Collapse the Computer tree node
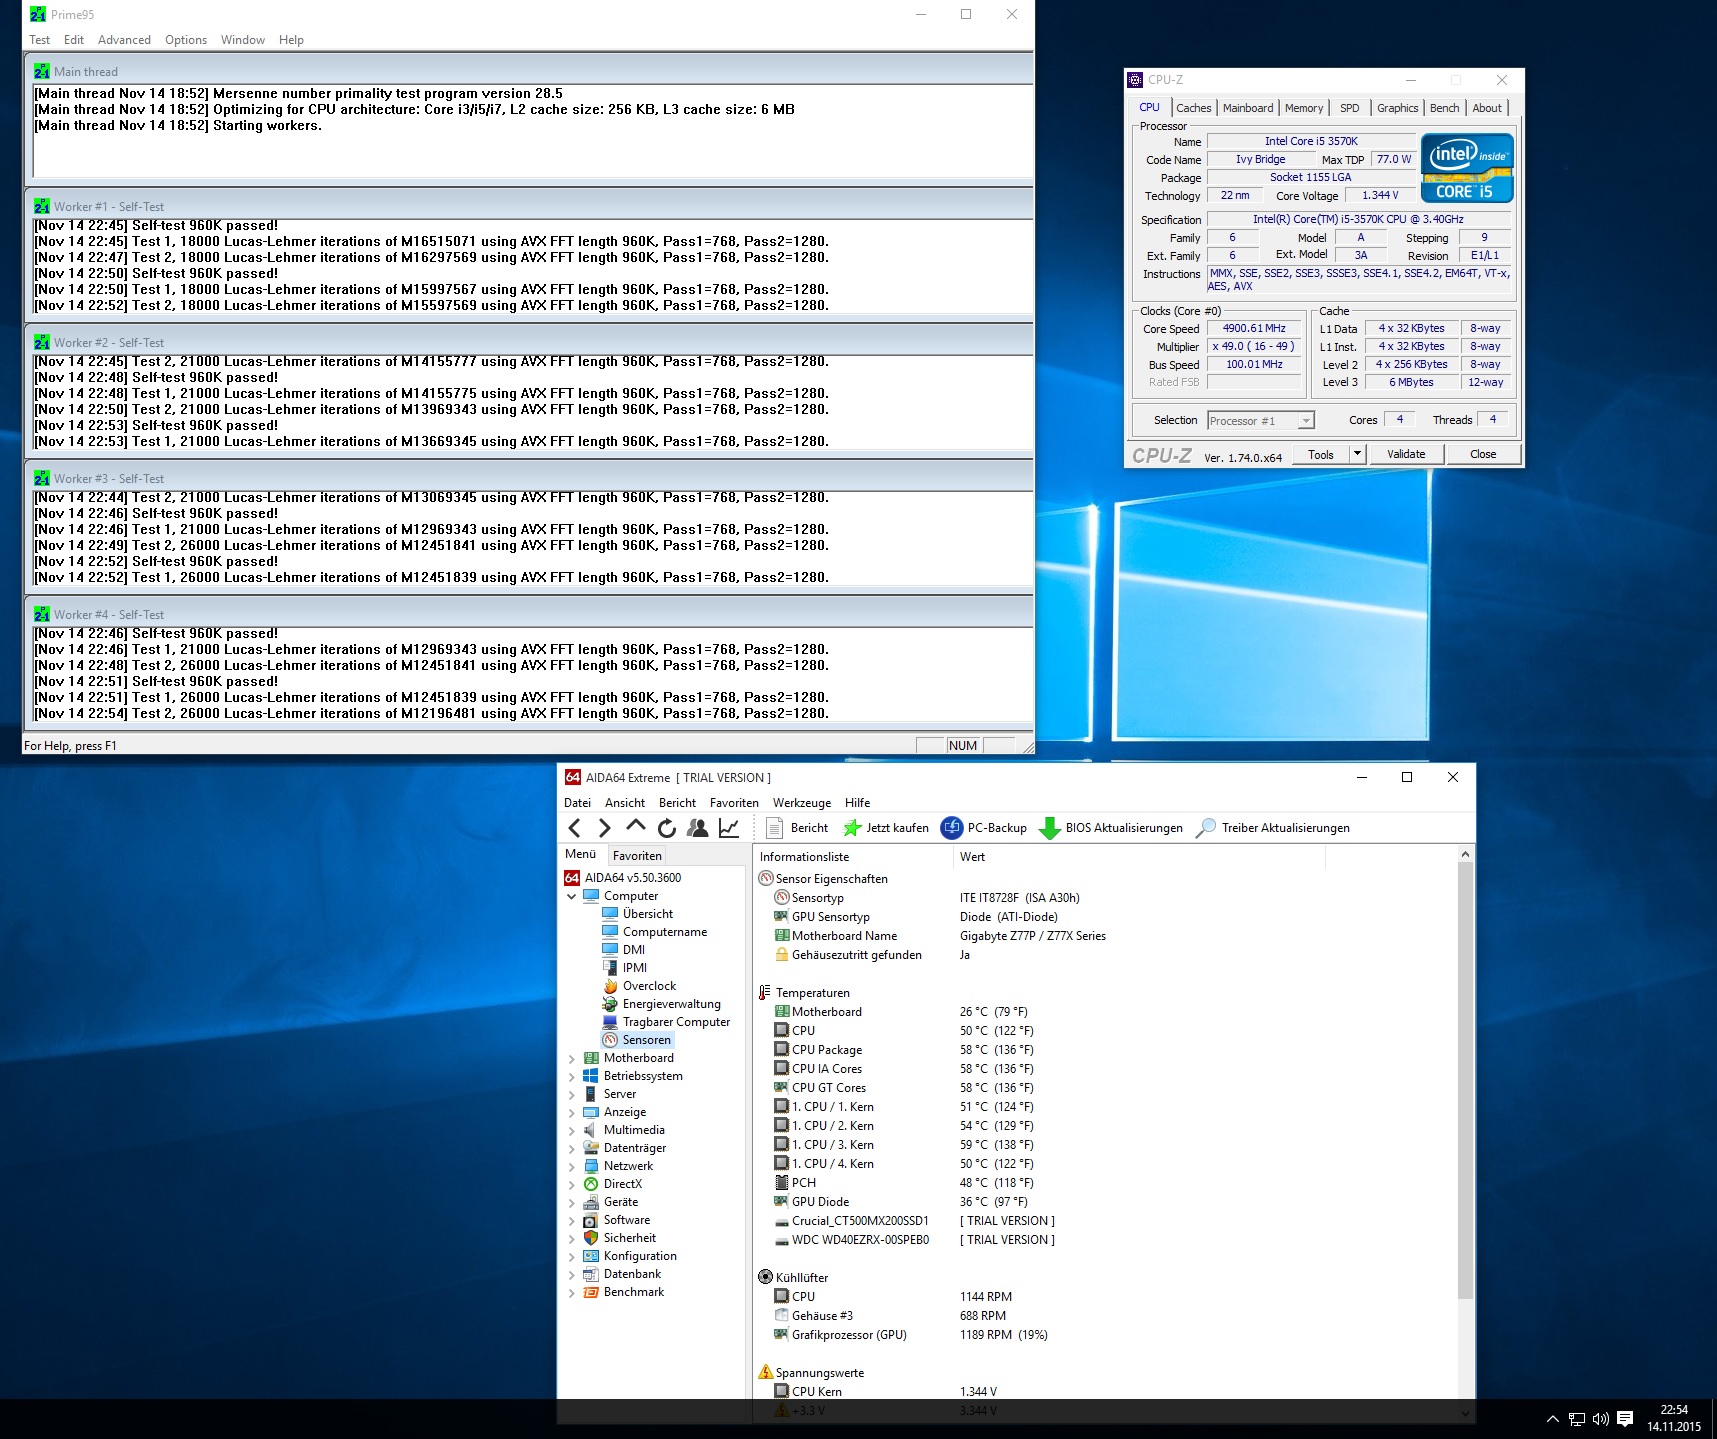This screenshot has height=1439, width=1717. point(572,896)
